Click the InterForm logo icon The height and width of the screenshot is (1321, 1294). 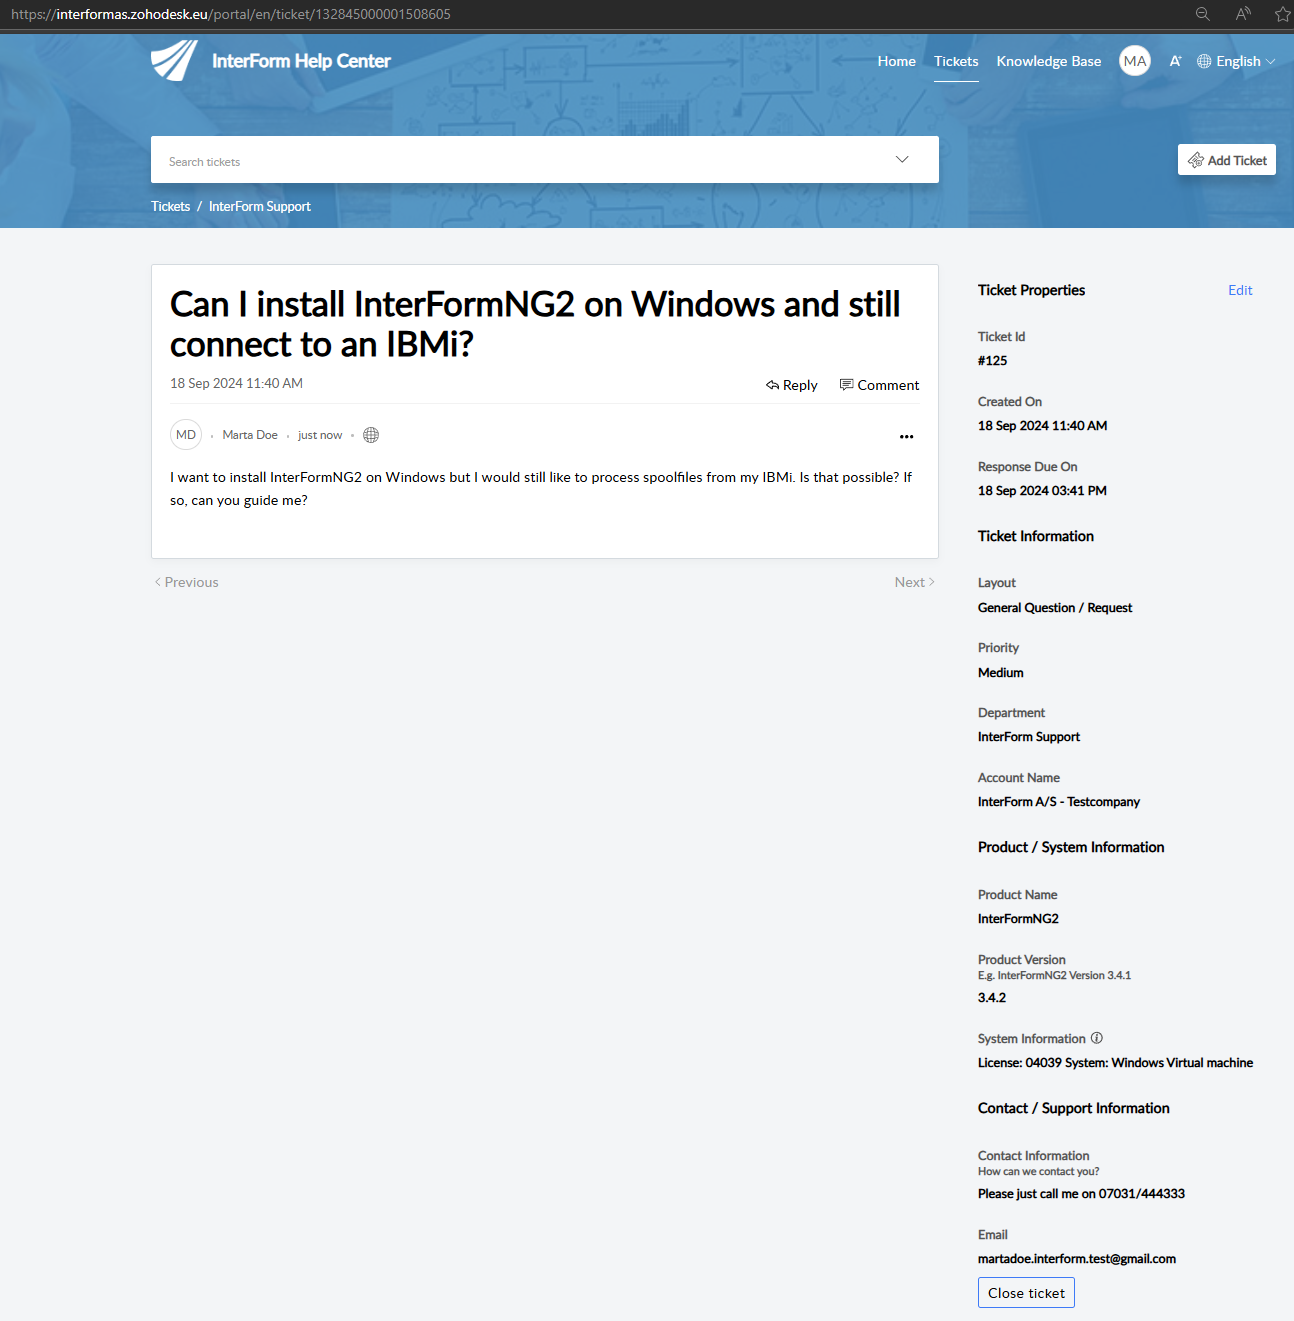(174, 61)
